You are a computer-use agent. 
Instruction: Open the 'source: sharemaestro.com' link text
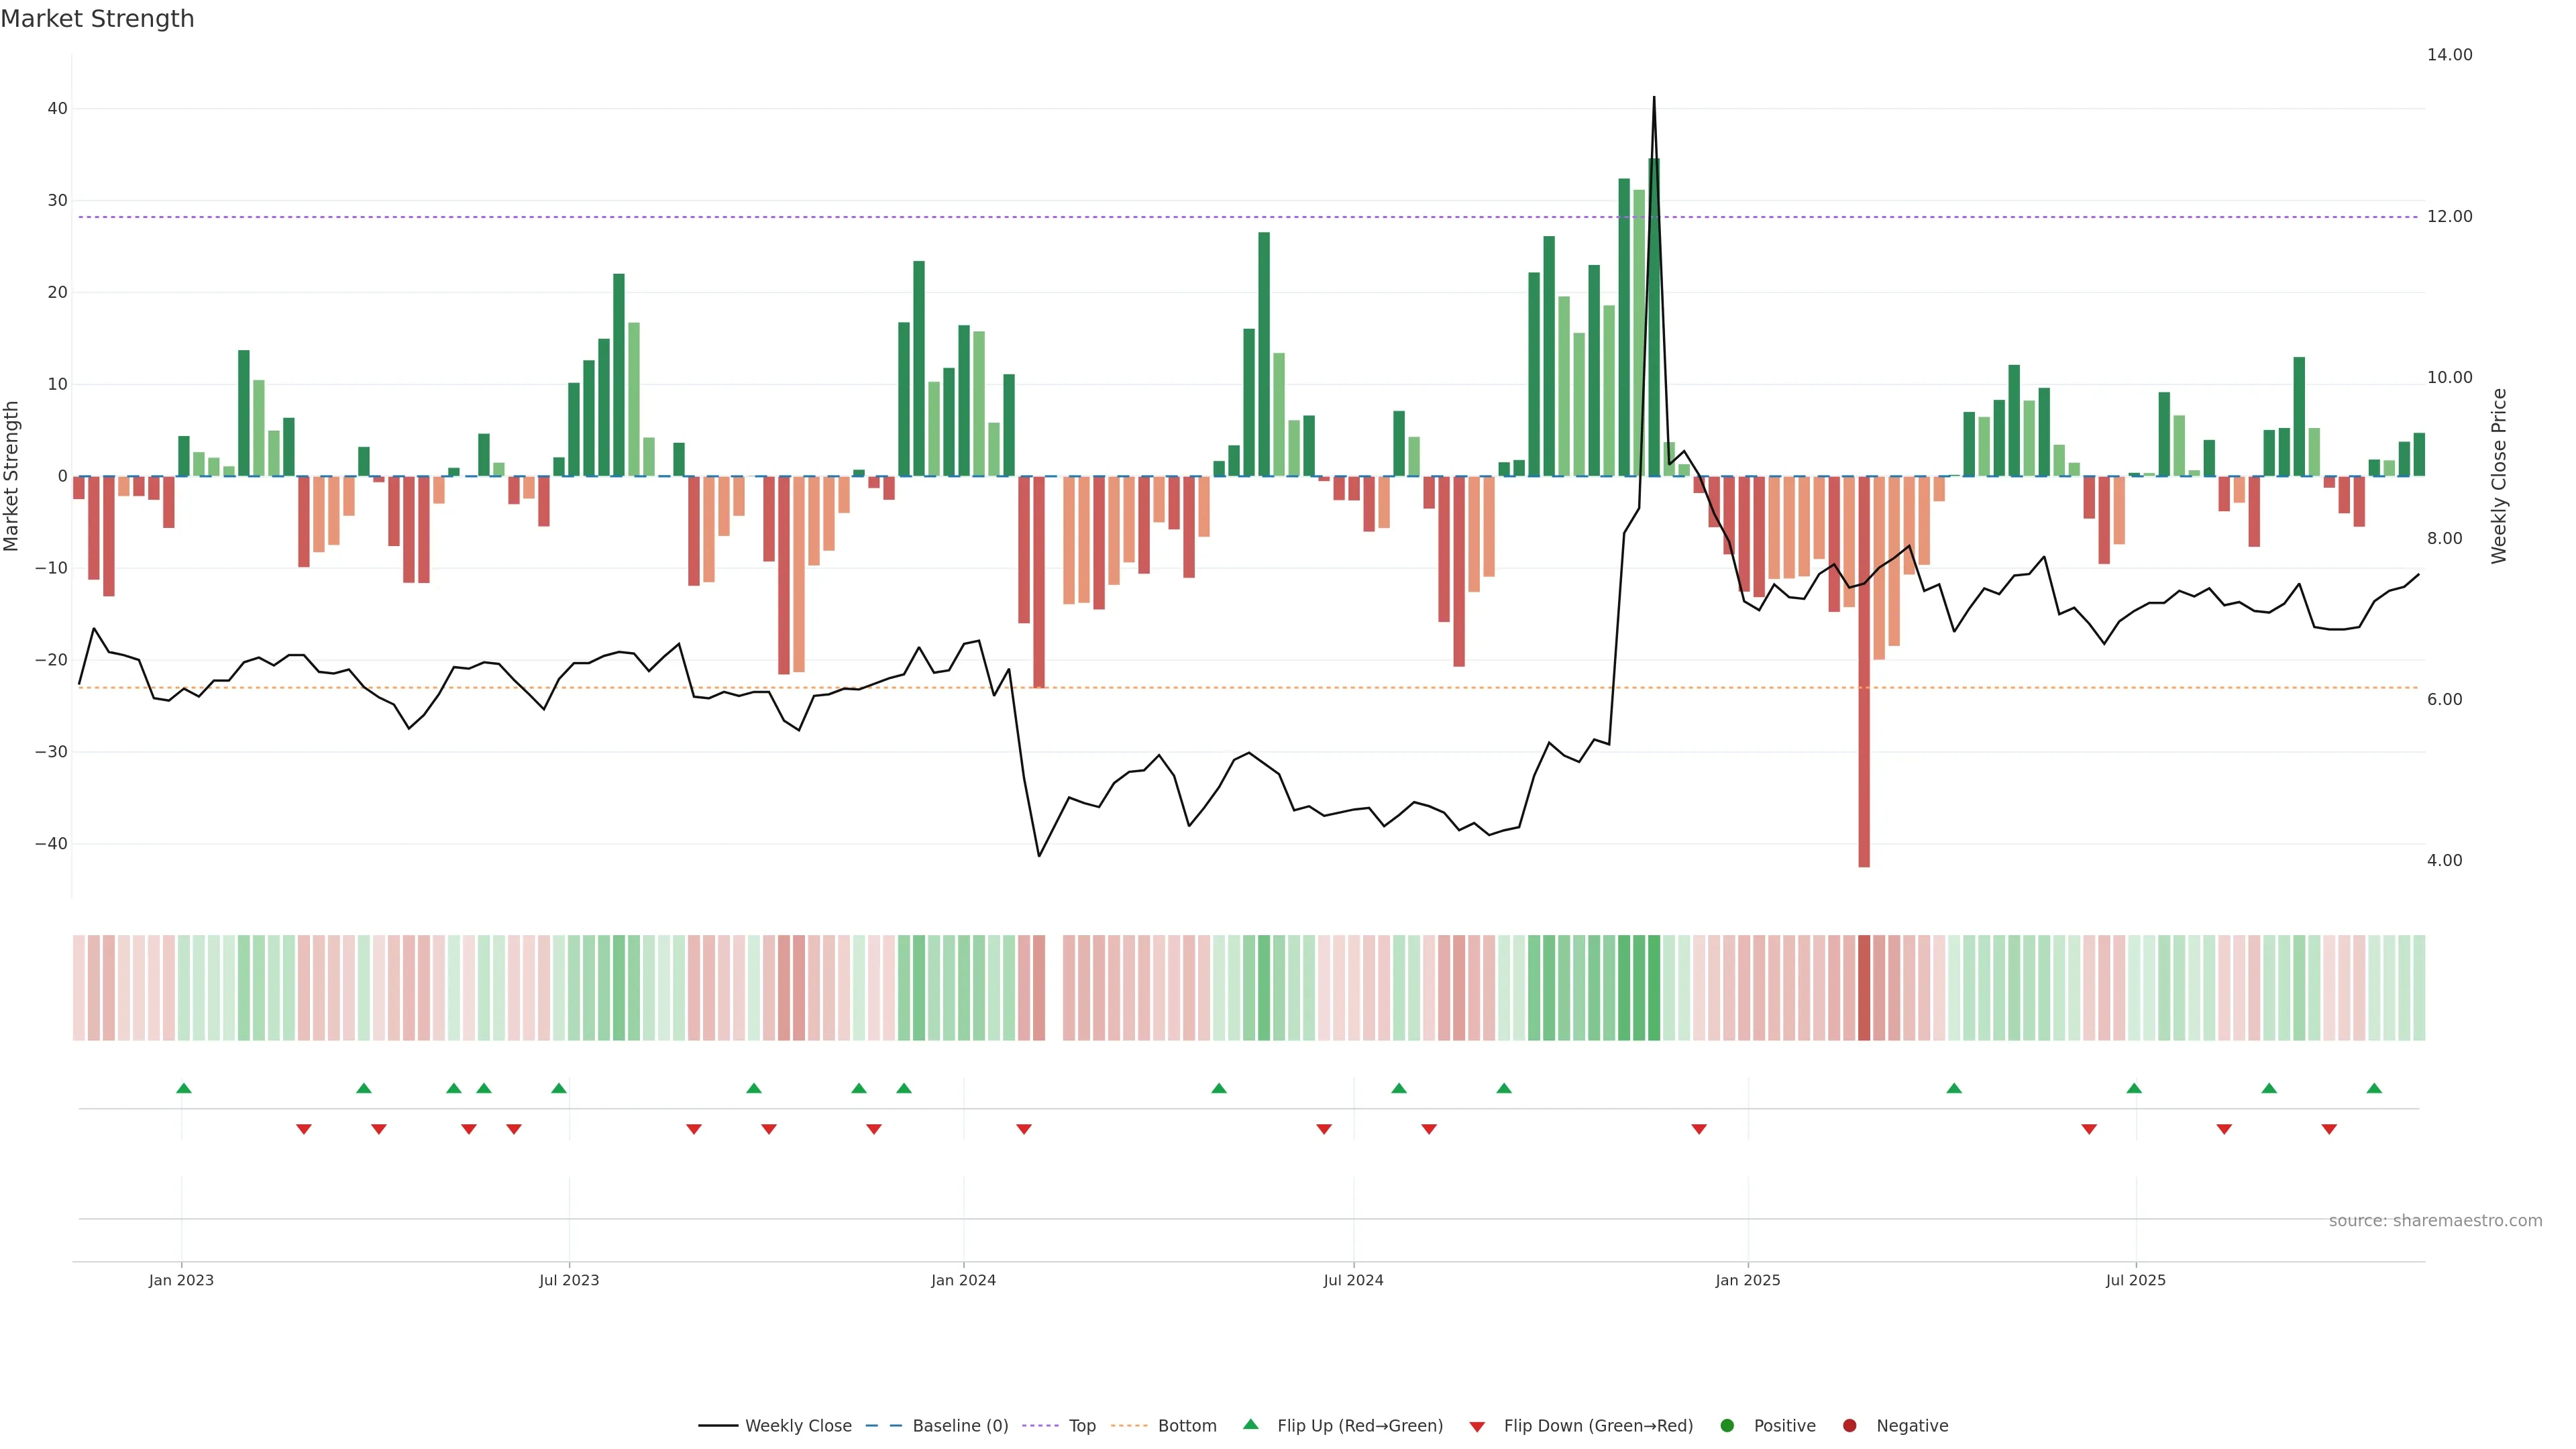pos(2435,1221)
